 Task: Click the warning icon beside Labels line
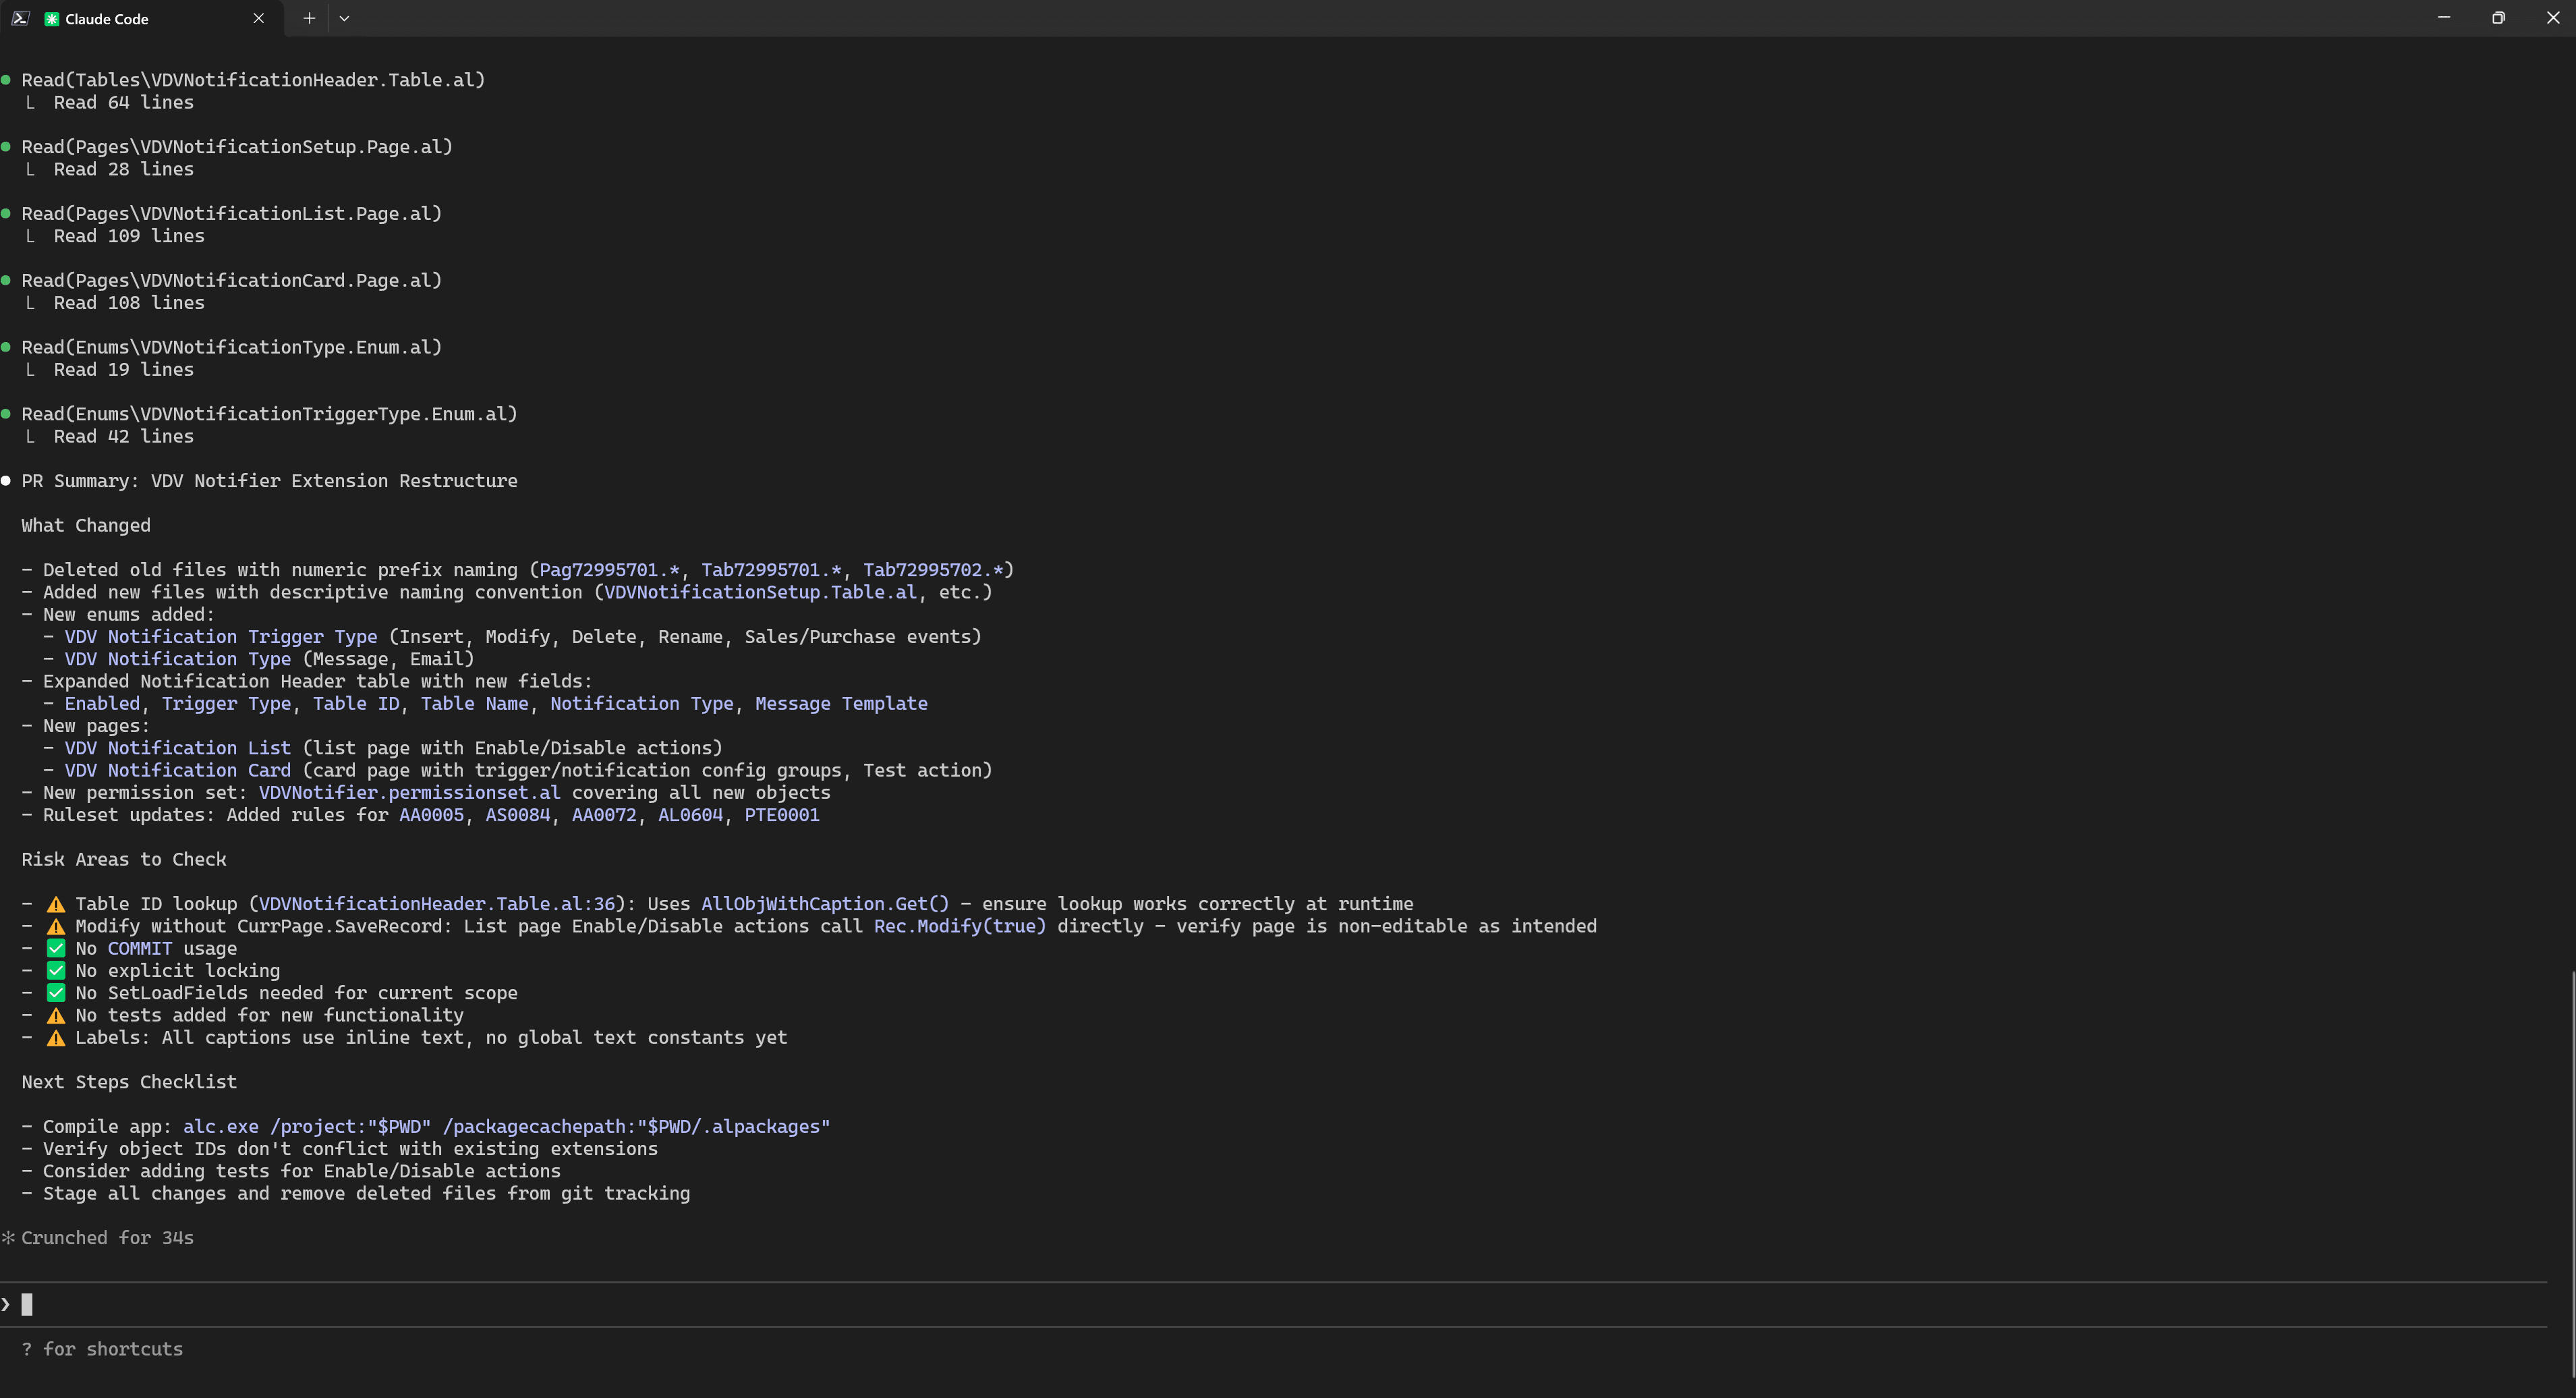[56, 1037]
